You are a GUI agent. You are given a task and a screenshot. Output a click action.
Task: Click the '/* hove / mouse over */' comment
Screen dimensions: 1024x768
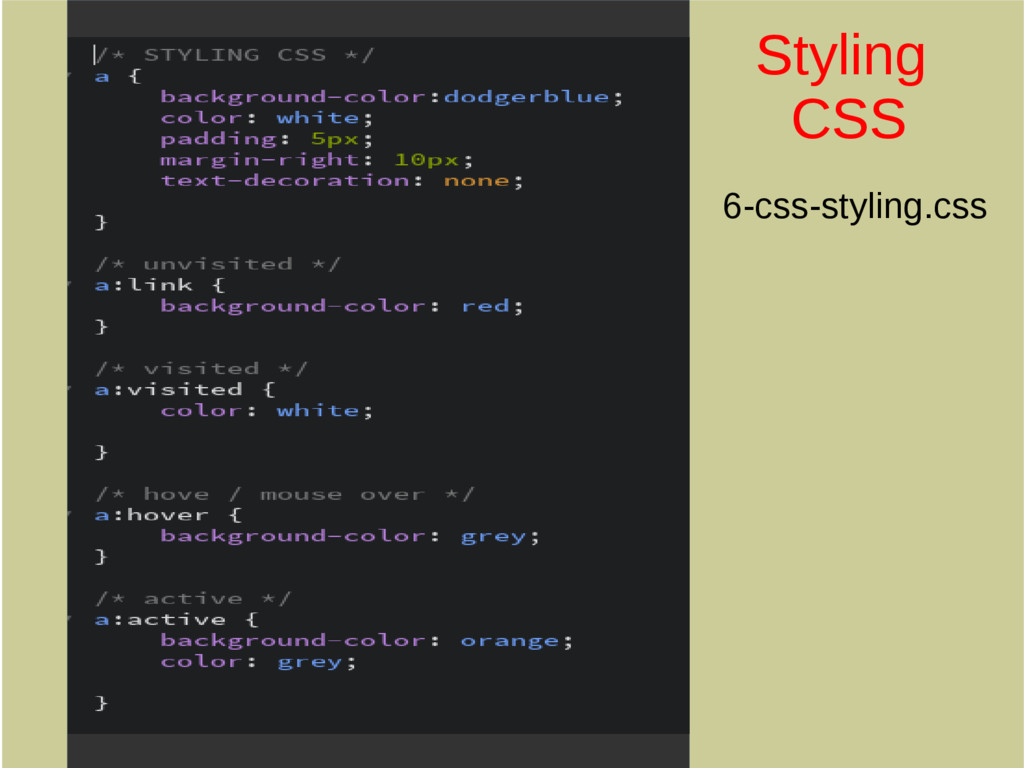(x=284, y=494)
